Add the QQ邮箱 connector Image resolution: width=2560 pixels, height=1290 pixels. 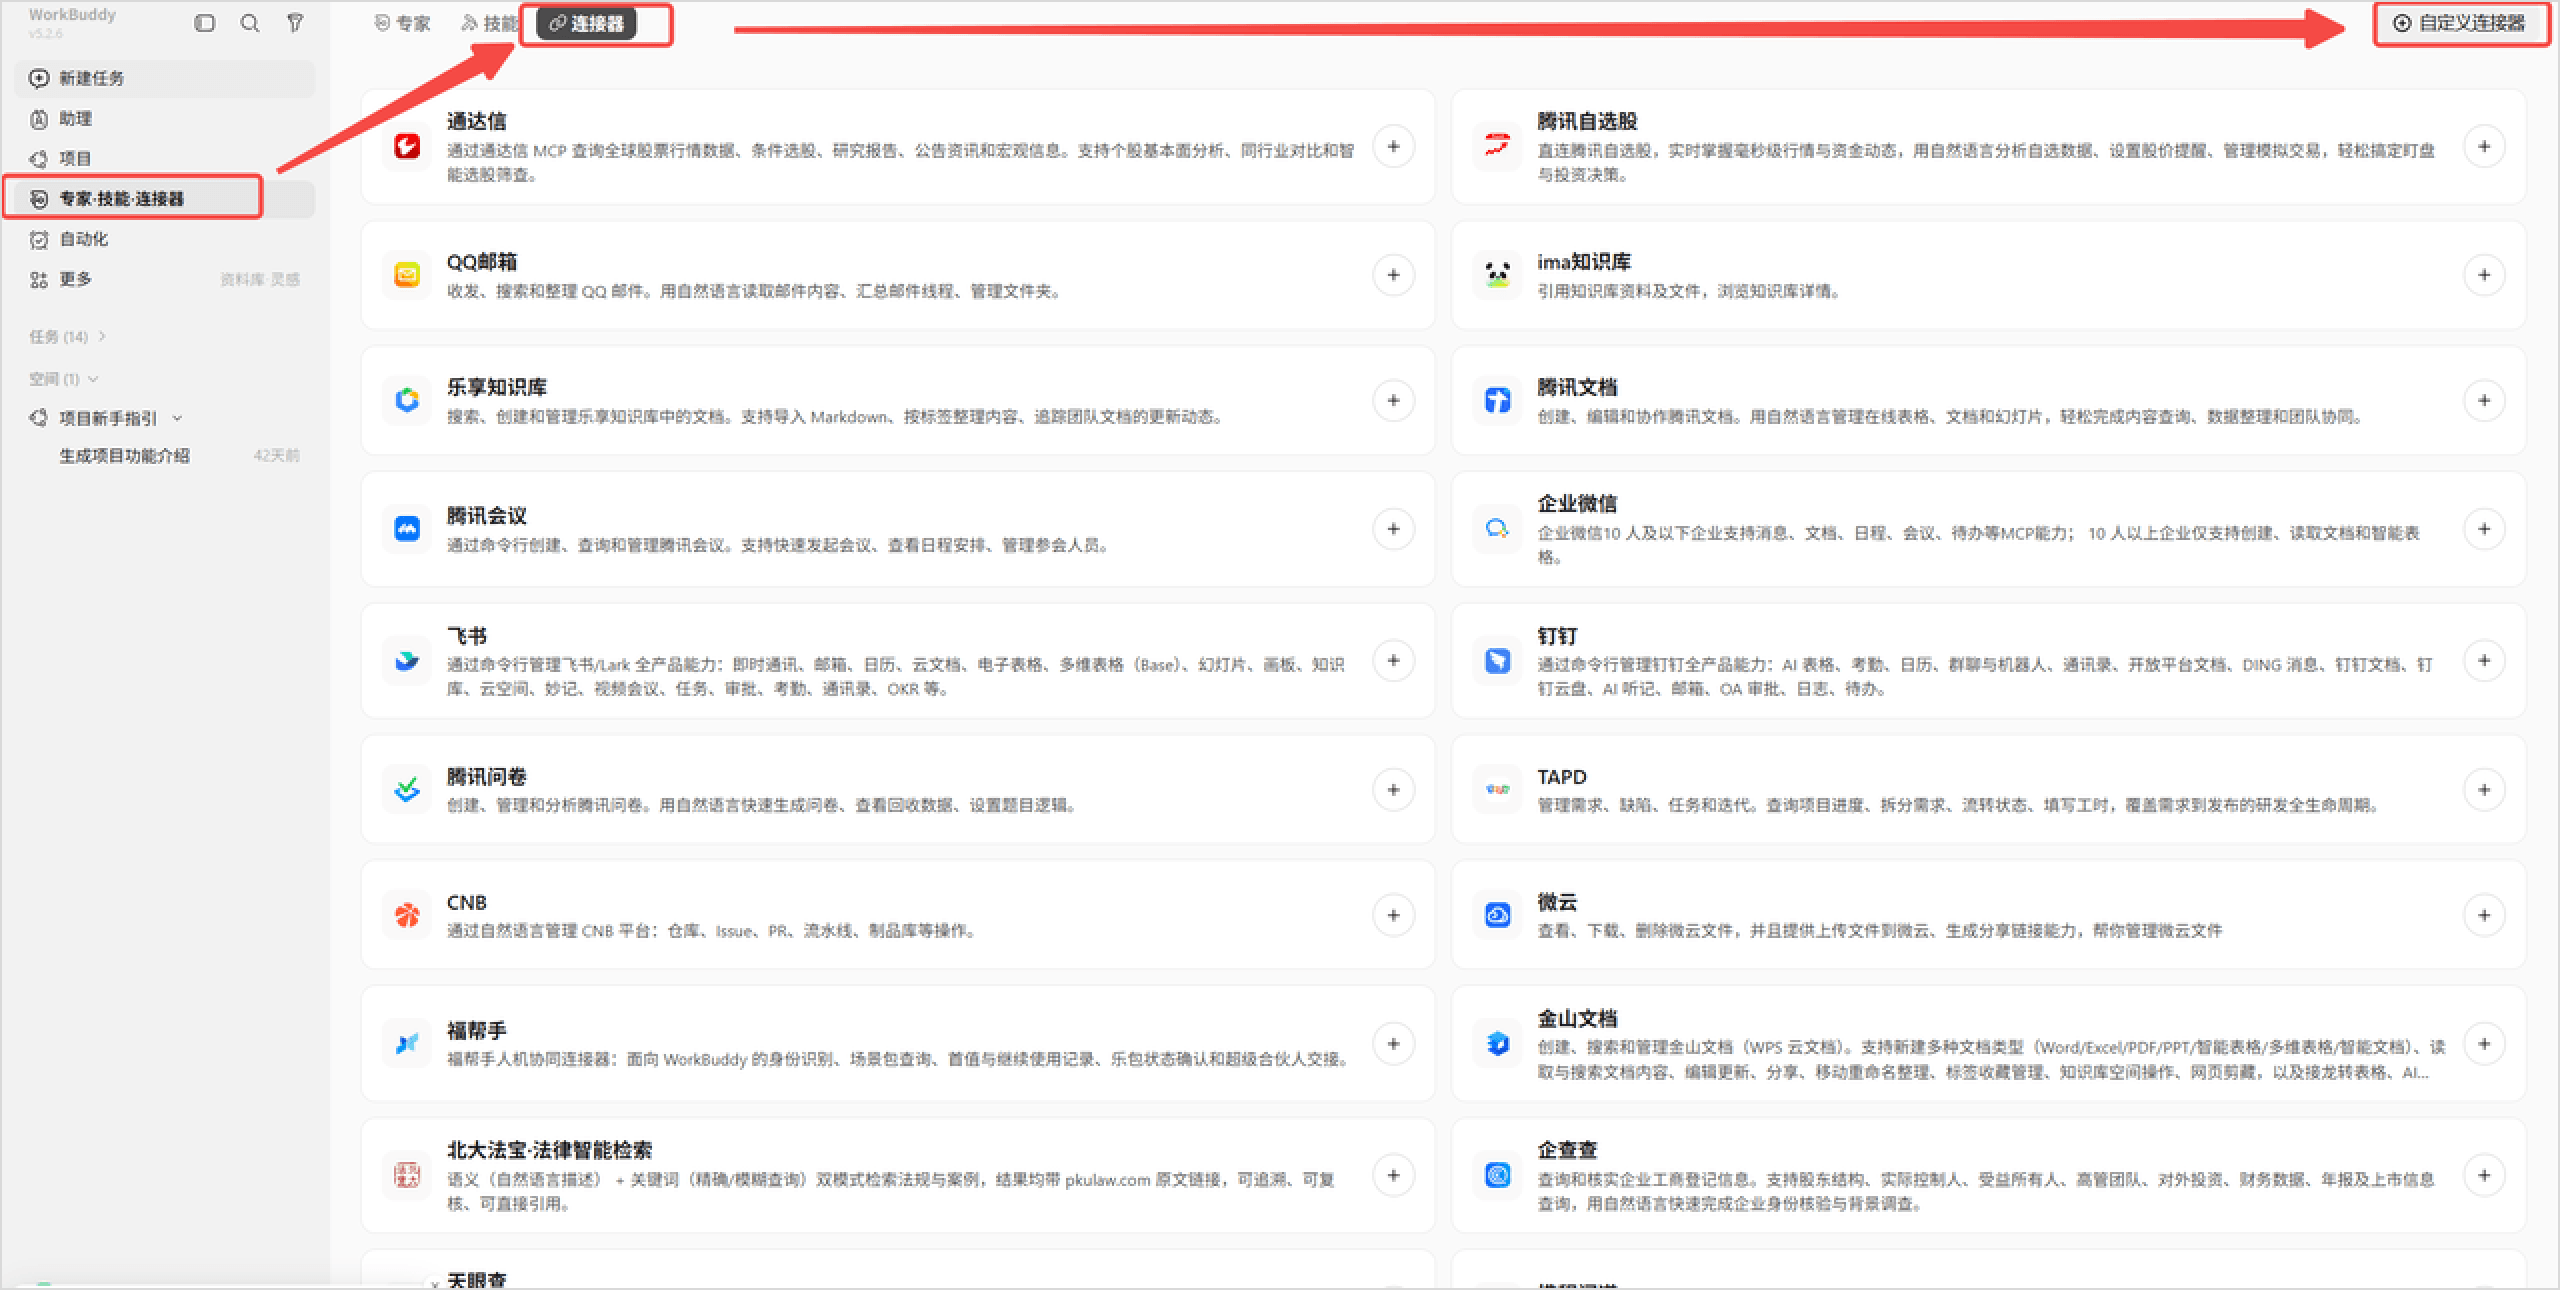1393,275
